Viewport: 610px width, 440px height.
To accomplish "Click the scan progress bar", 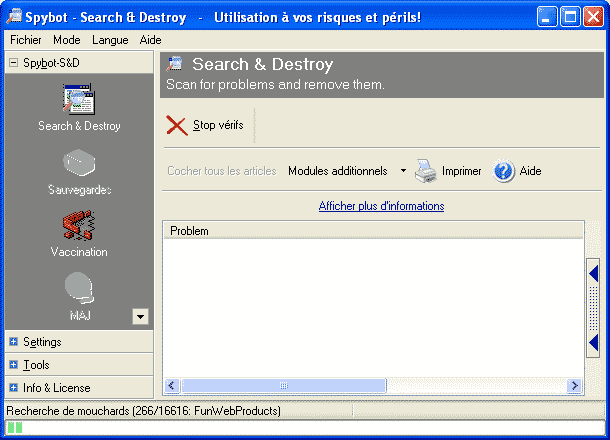I will (305, 428).
